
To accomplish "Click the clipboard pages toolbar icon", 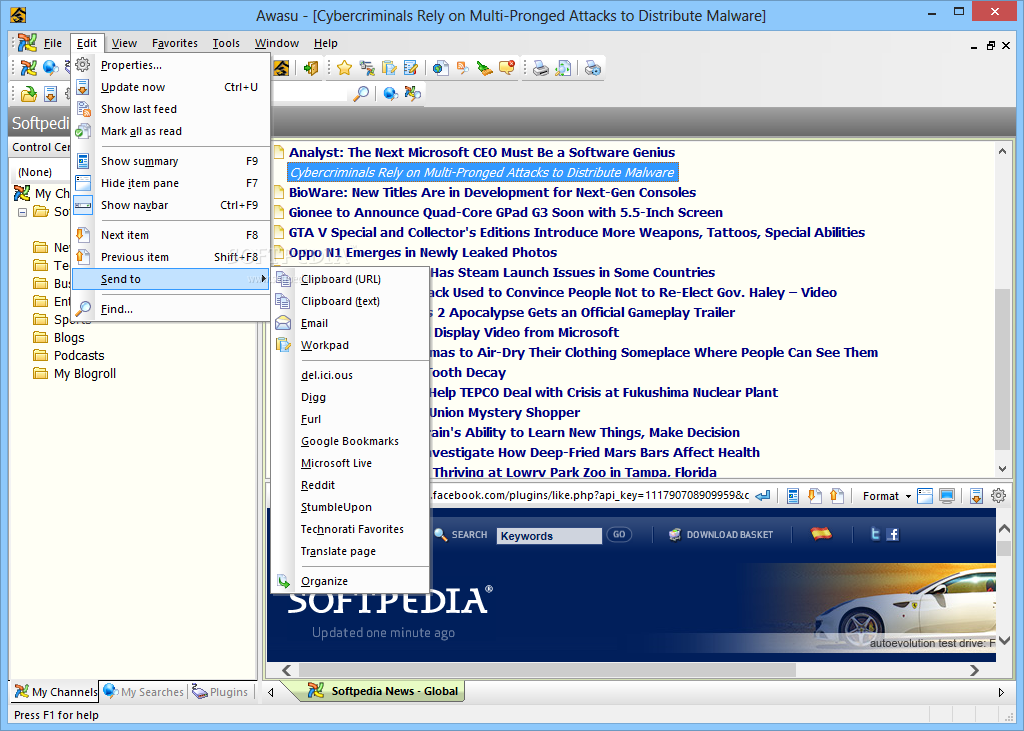I will click(389, 68).
